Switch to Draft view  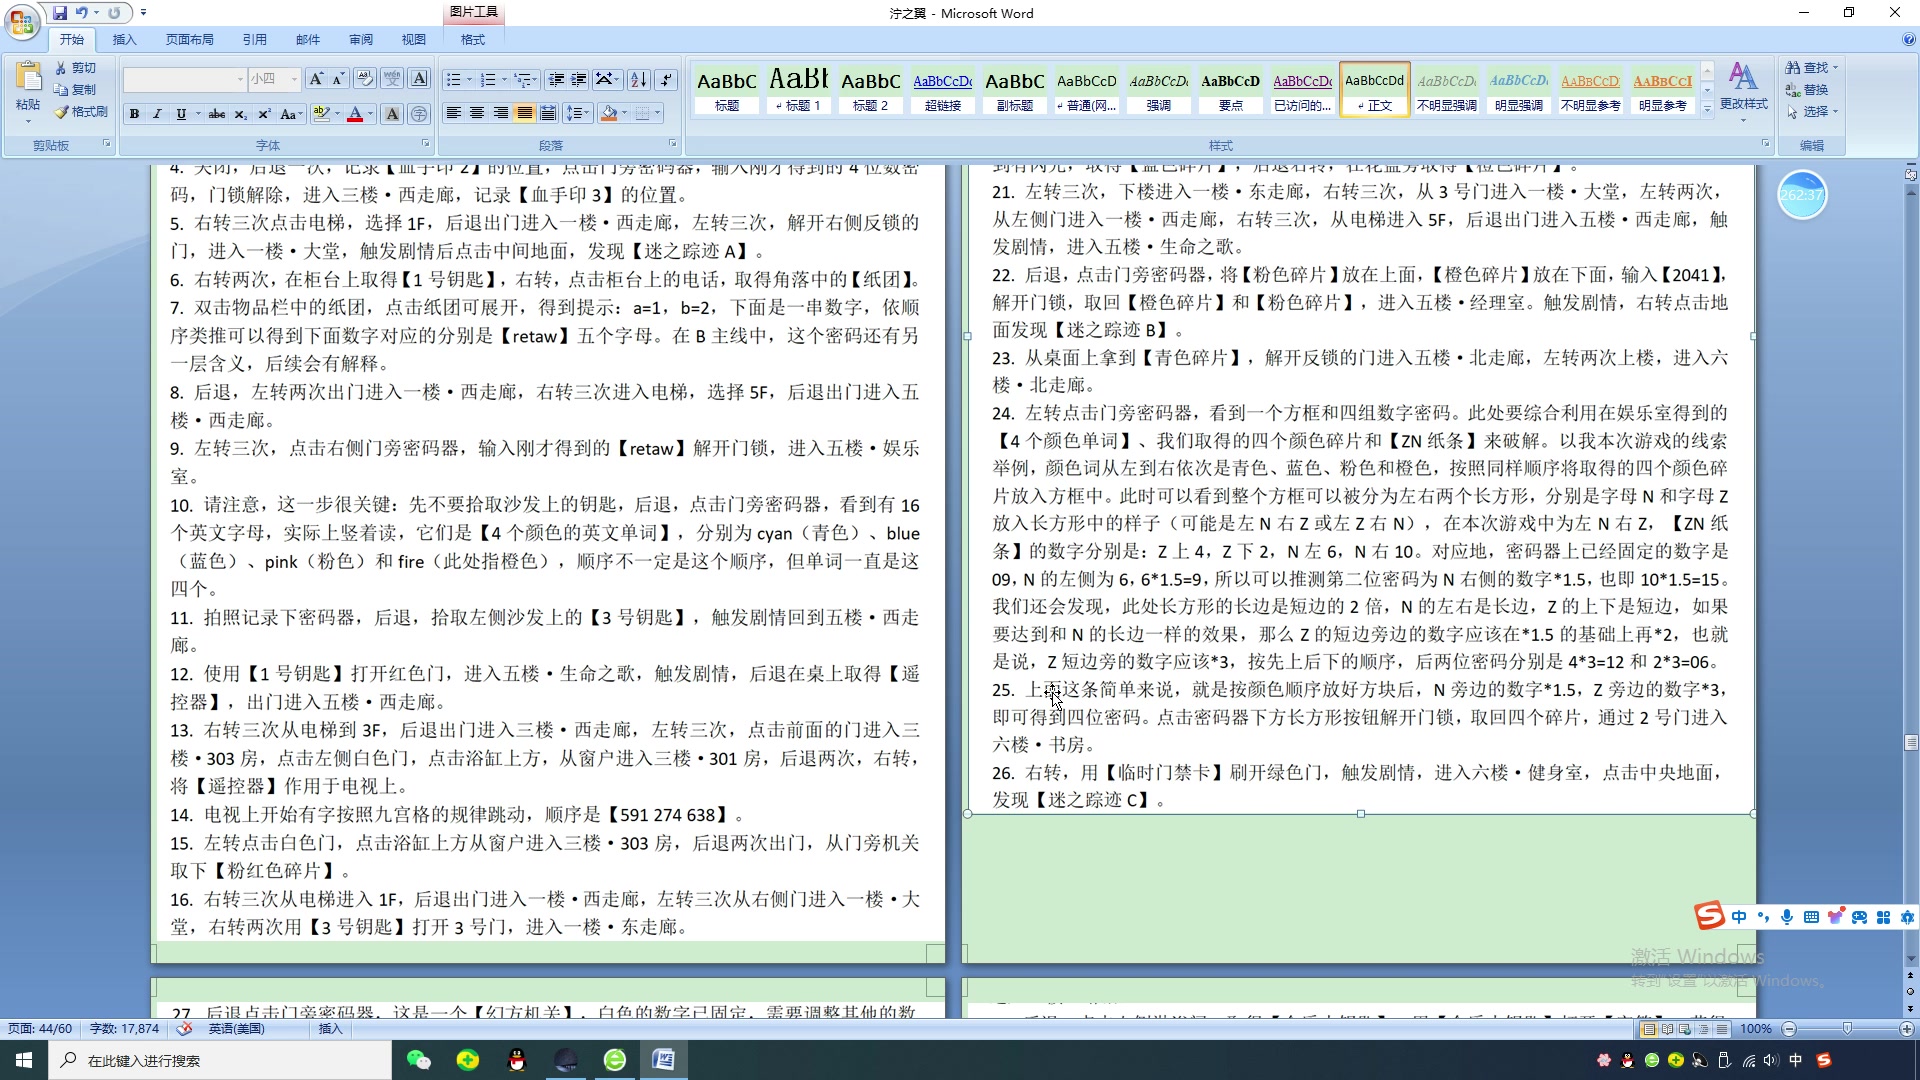click(1721, 1029)
